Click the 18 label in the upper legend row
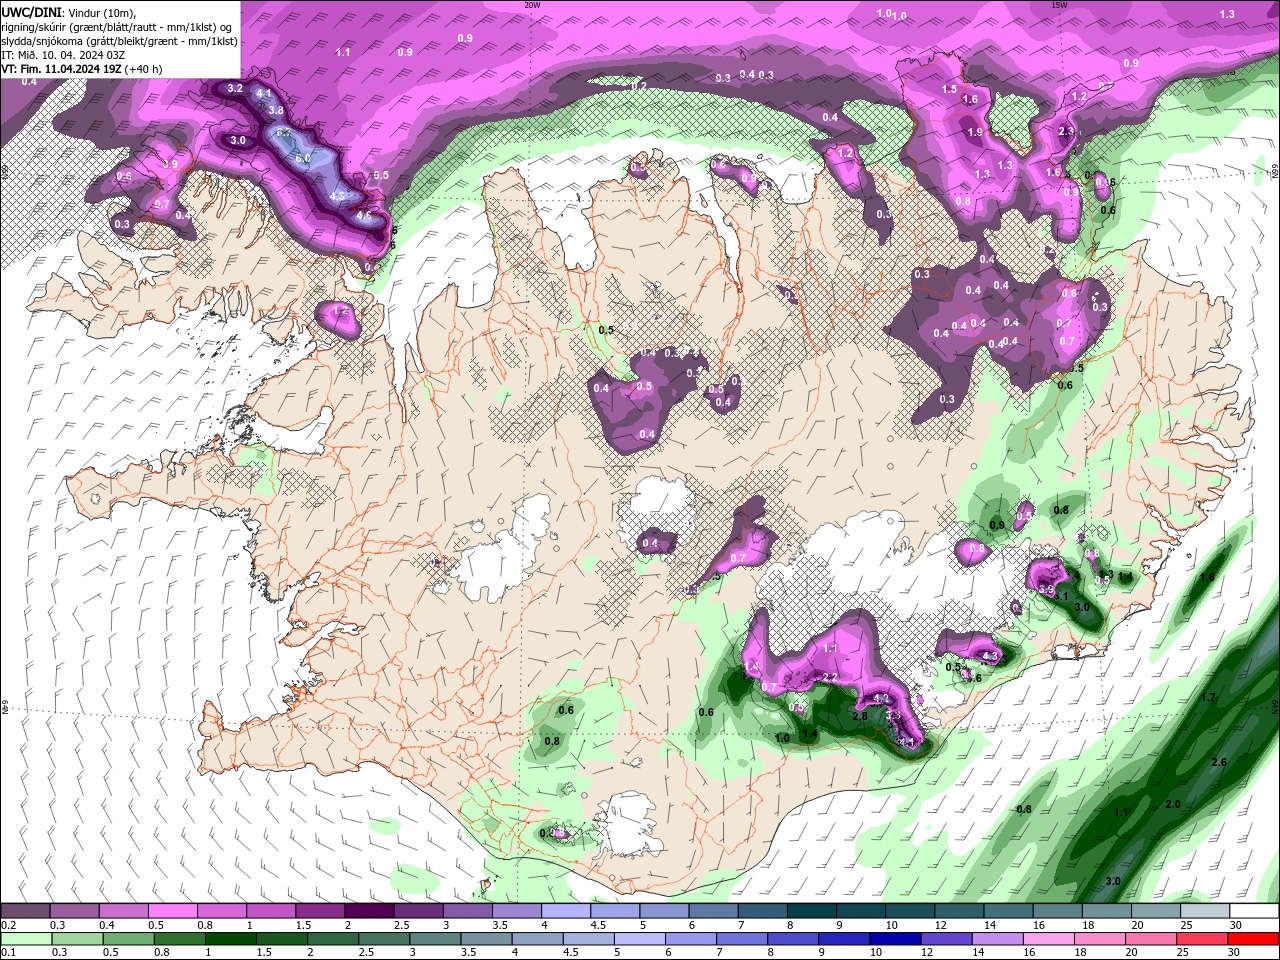This screenshot has width=1280, height=960. click(x=1087, y=925)
